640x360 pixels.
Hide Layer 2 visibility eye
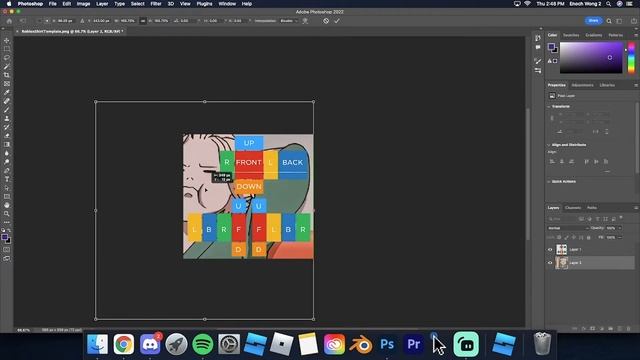pos(550,263)
